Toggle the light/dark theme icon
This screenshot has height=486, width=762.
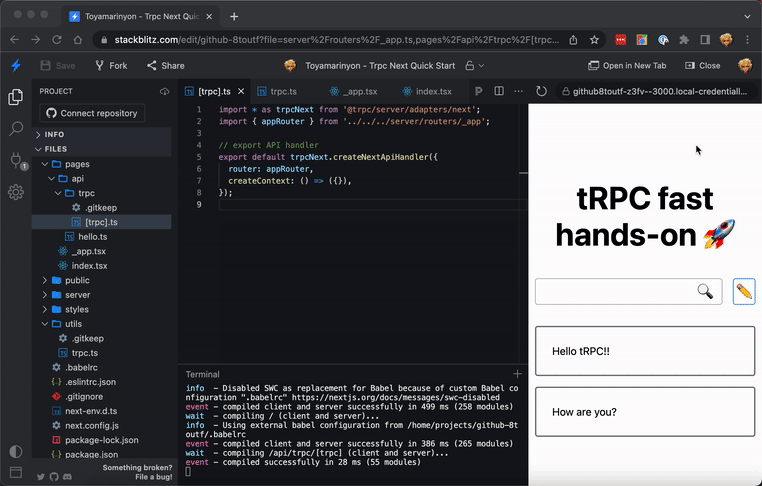(x=16, y=451)
